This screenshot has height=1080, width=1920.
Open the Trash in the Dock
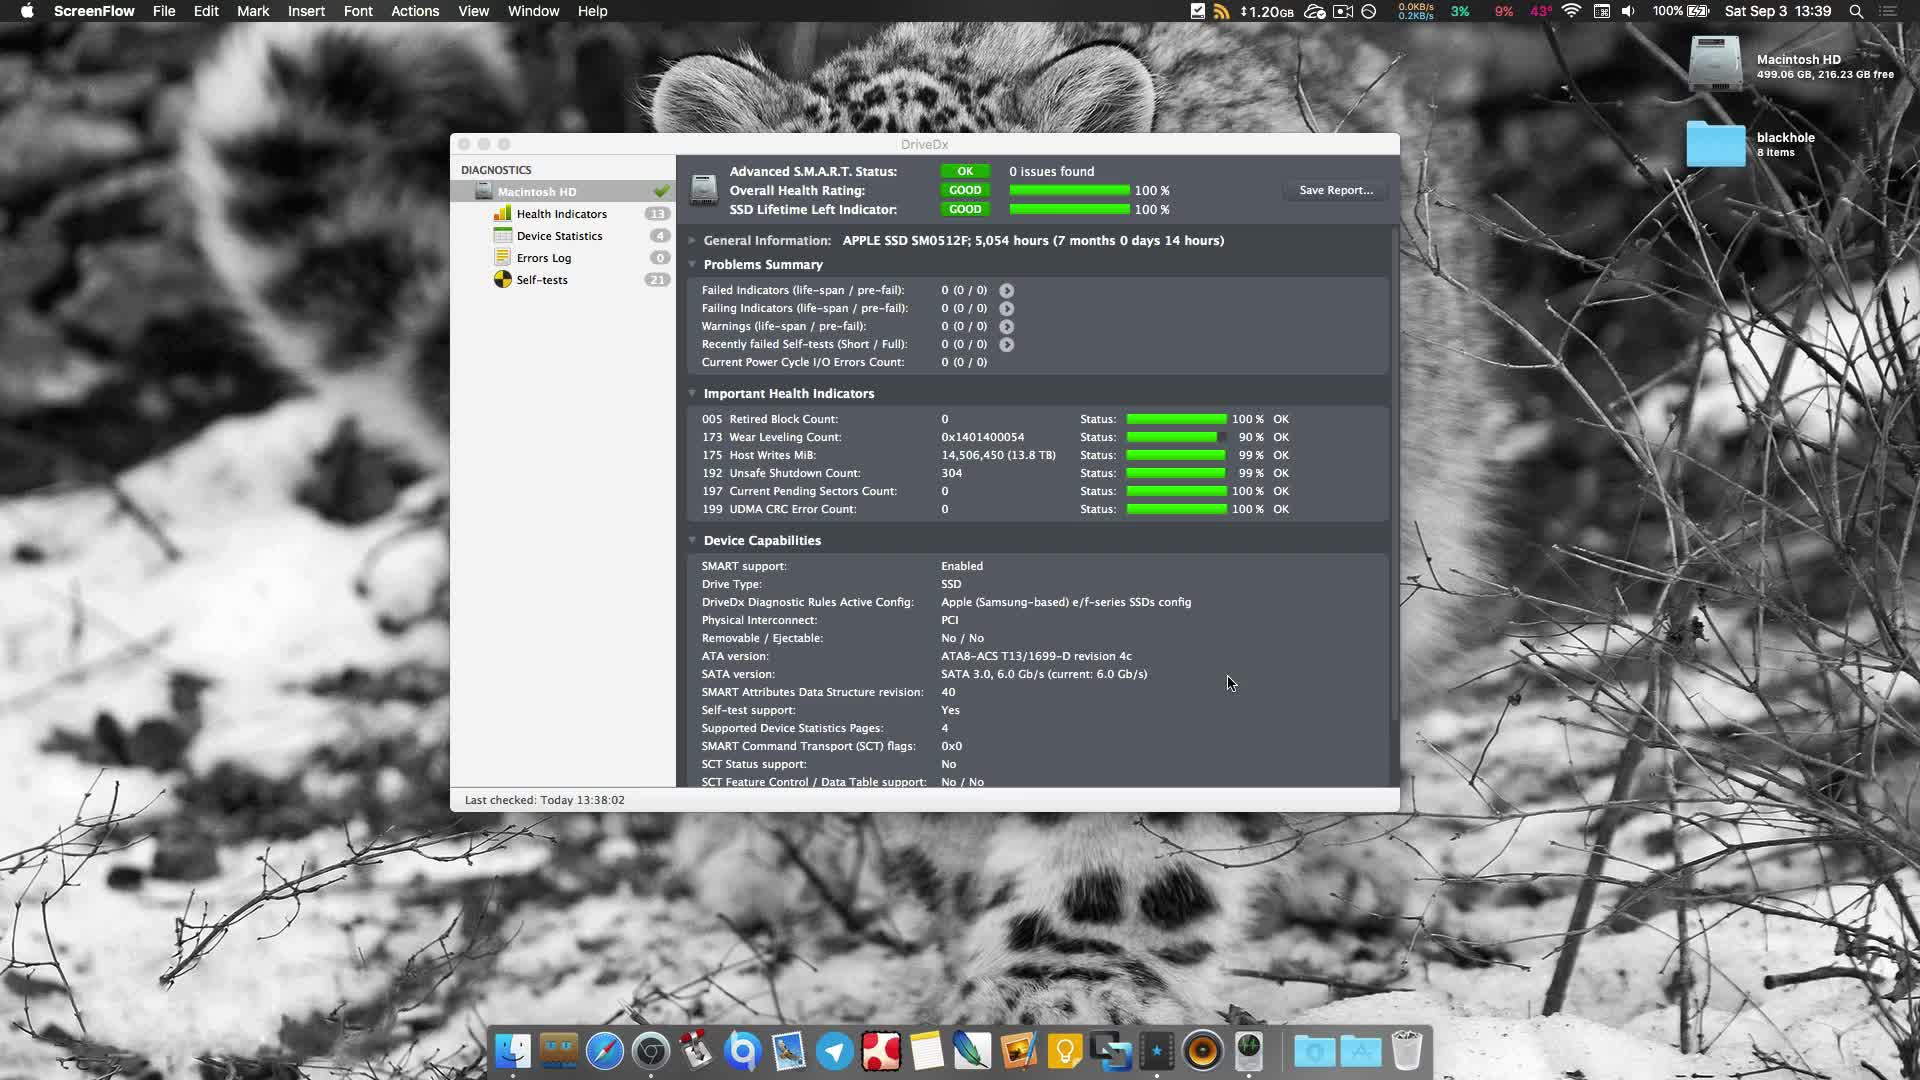tap(1407, 1051)
